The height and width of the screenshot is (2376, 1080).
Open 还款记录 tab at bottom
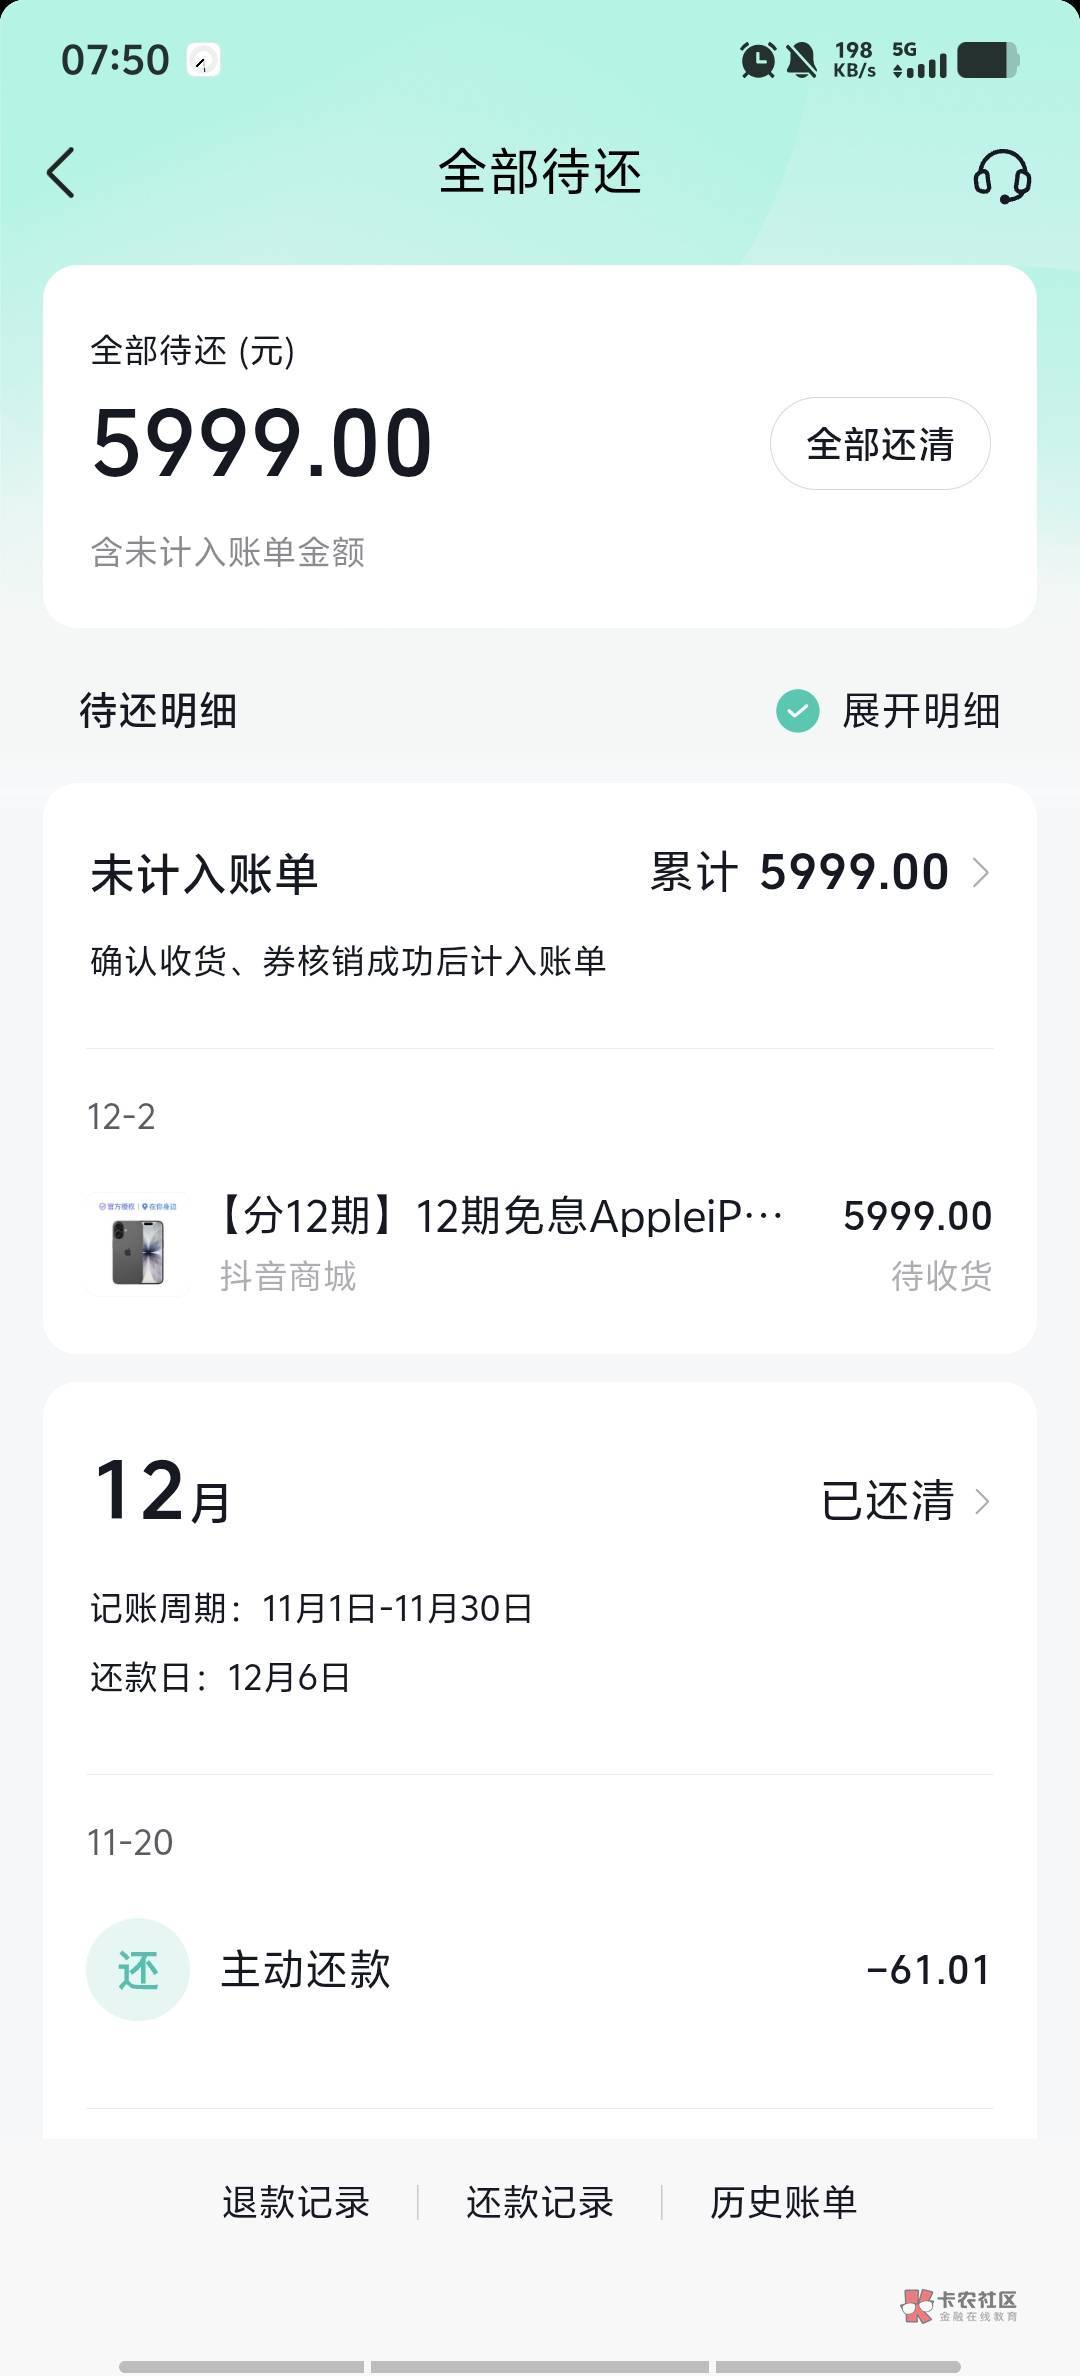point(540,2202)
